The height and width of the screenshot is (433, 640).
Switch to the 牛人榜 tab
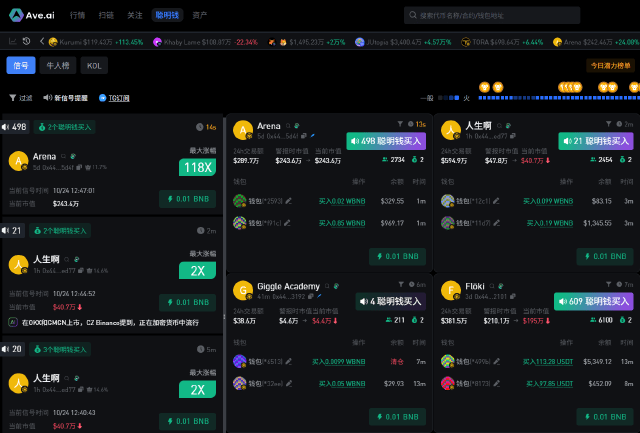coord(58,65)
